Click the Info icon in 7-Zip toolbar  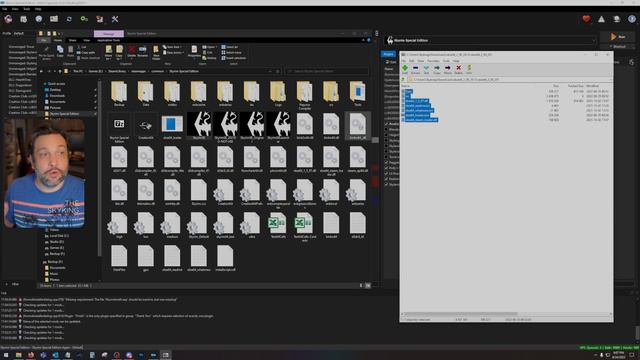tap(469, 69)
